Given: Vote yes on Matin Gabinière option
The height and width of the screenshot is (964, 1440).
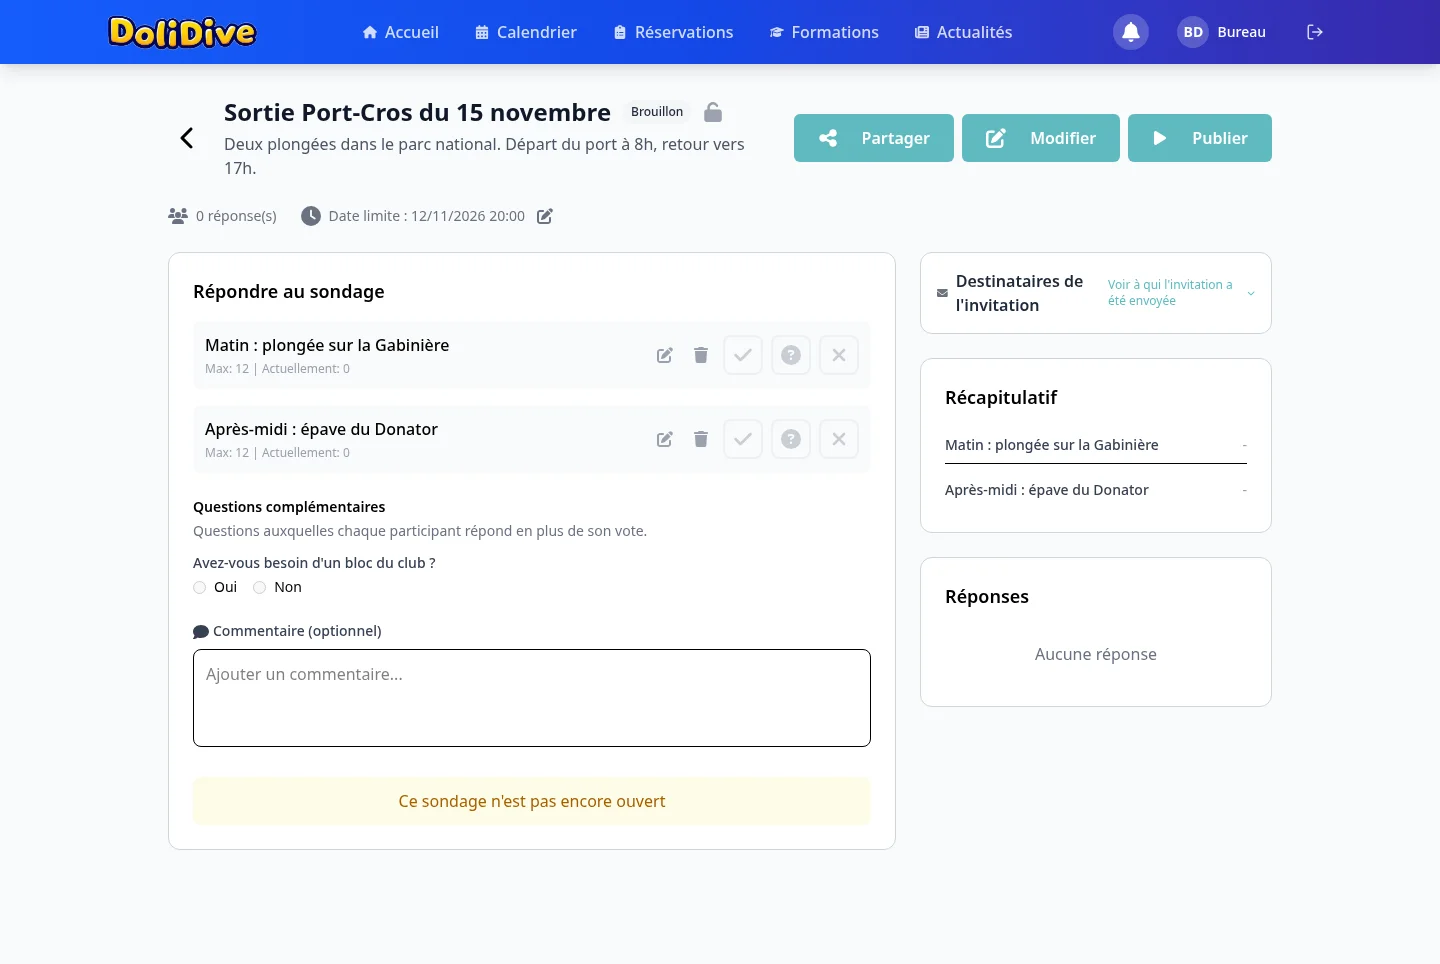Looking at the screenshot, I should click(x=743, y=355).
